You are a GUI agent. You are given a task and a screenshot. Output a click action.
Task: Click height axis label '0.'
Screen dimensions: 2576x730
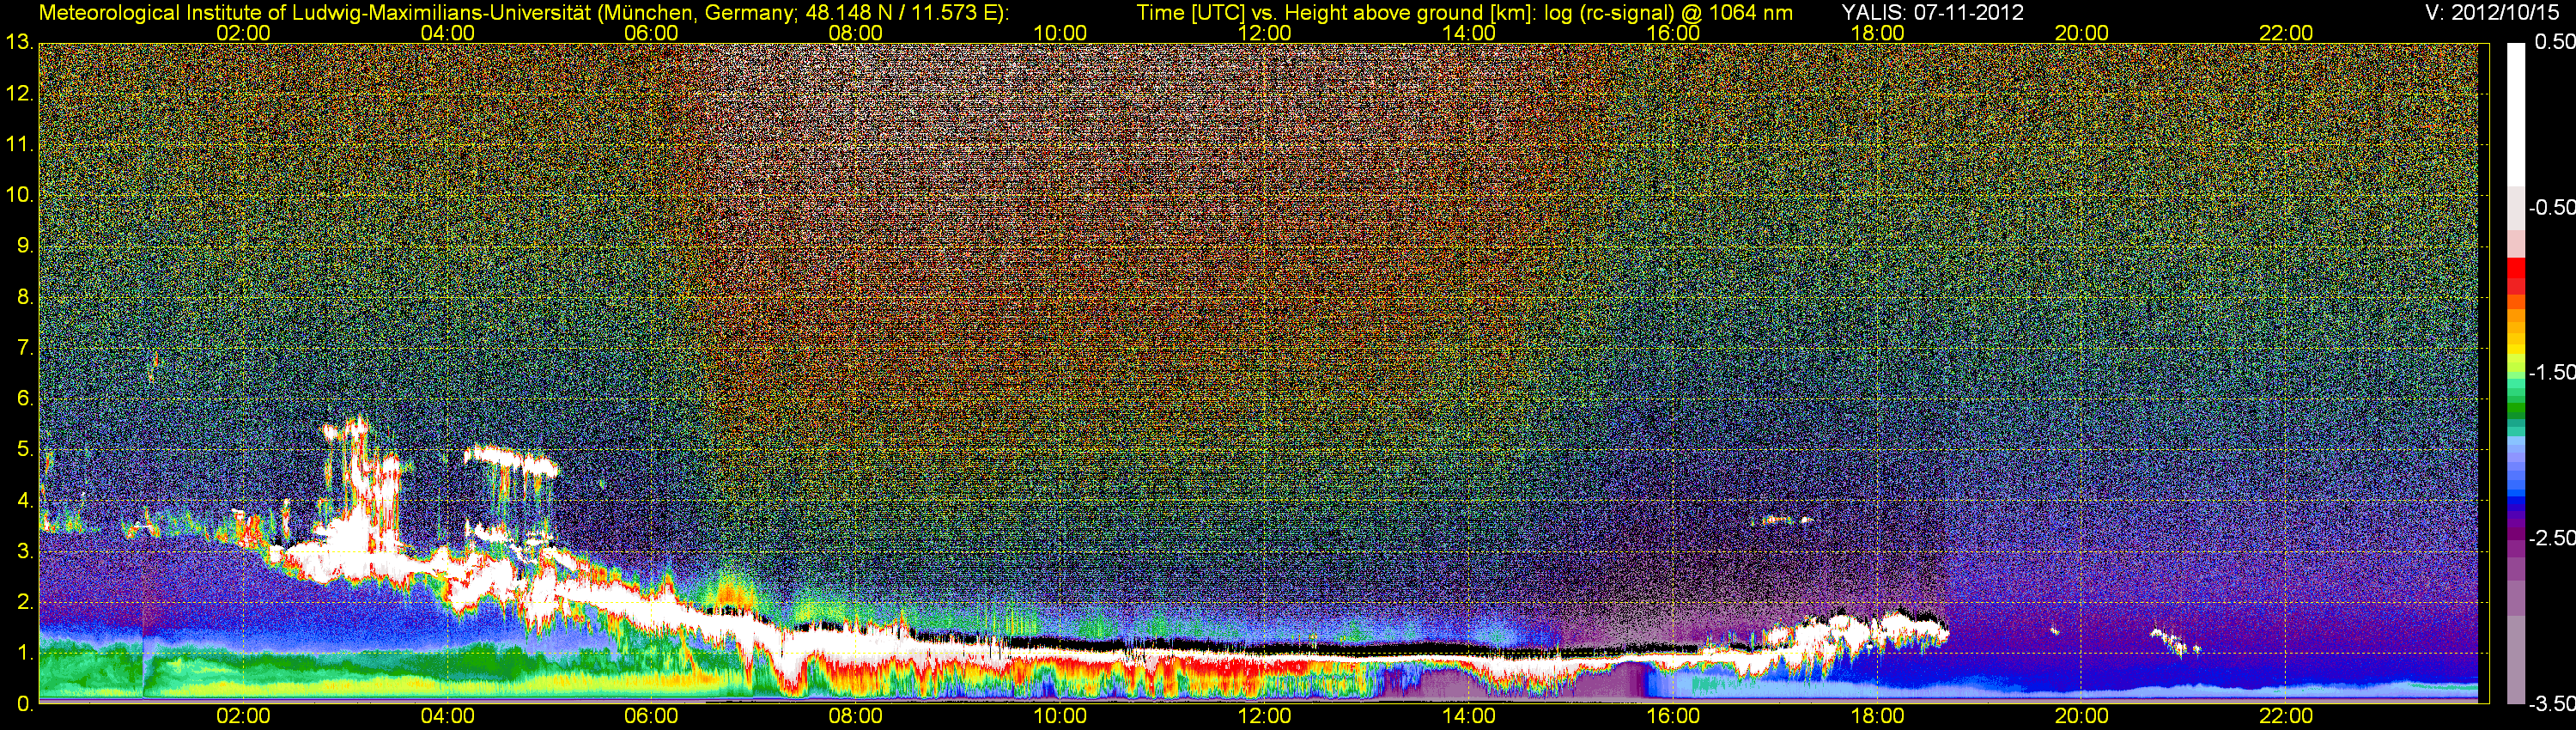pyautogui.click(x=25, y=705)
